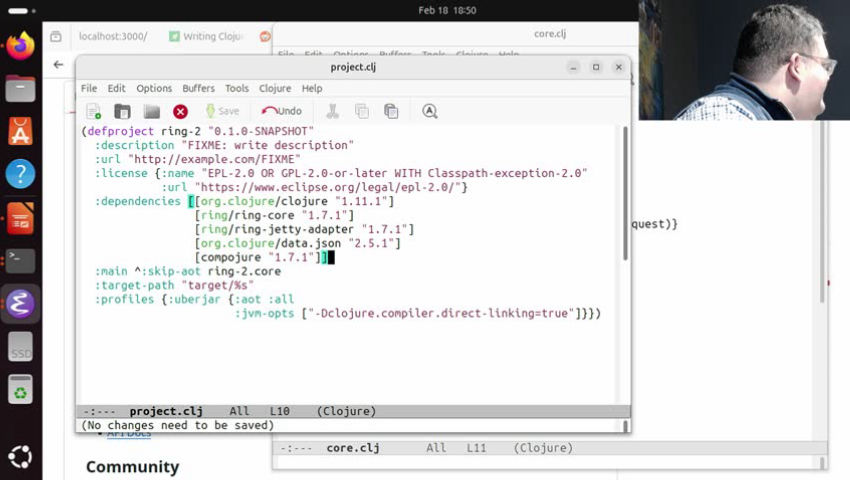This screenshot has height=480, width=850.
Task: Open a file with the toolbar folder icon
Action: click(123, 111)
